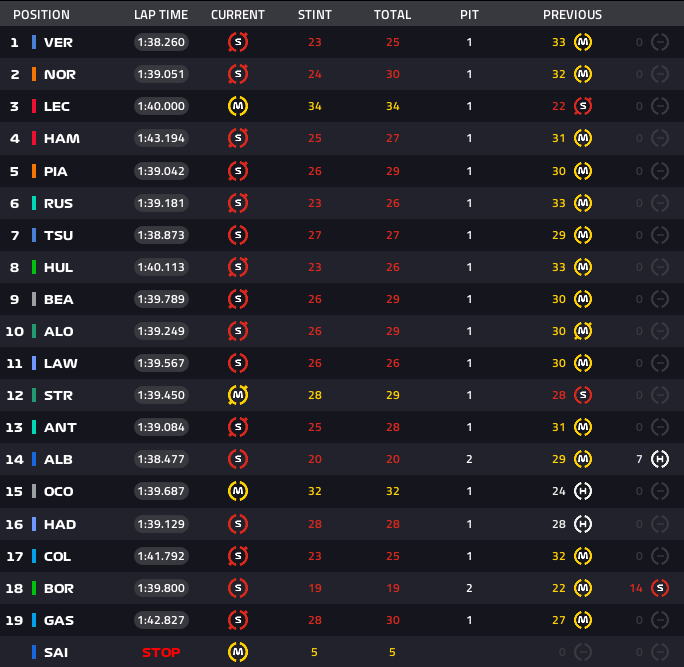Screen dimensions: 684x667
Task: Click ALB's pit stop count of 2
Action: coord(469,459)
